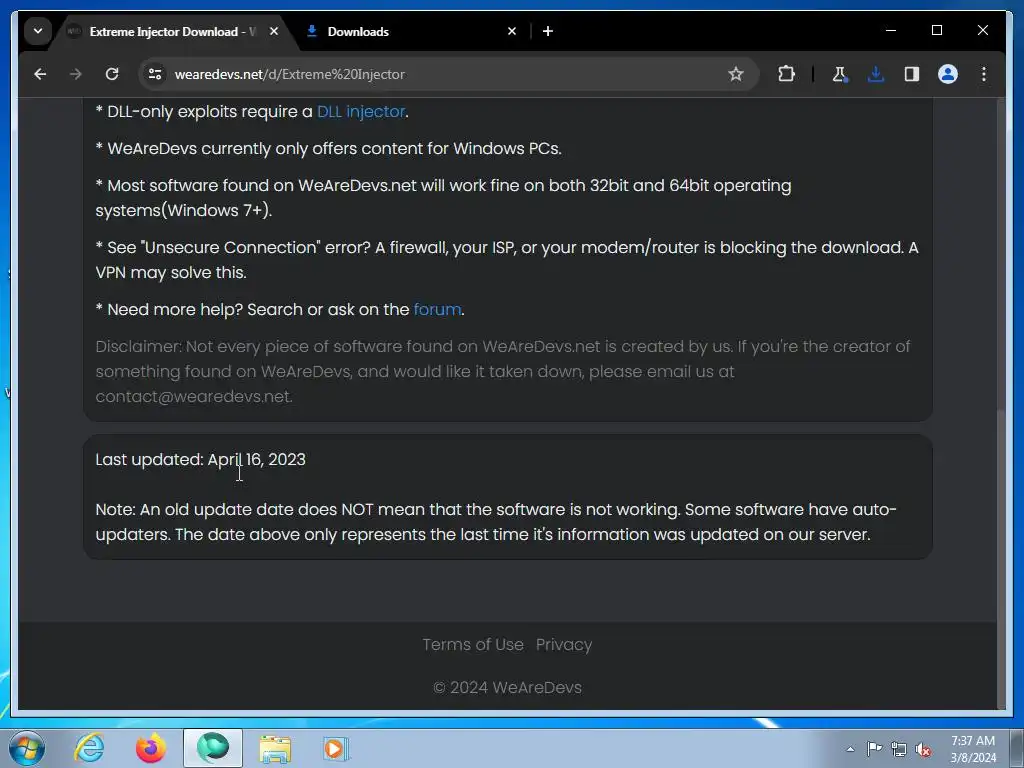Close the Downloads tab
This screenshot has height=768, width=1024.
(512, 31)
